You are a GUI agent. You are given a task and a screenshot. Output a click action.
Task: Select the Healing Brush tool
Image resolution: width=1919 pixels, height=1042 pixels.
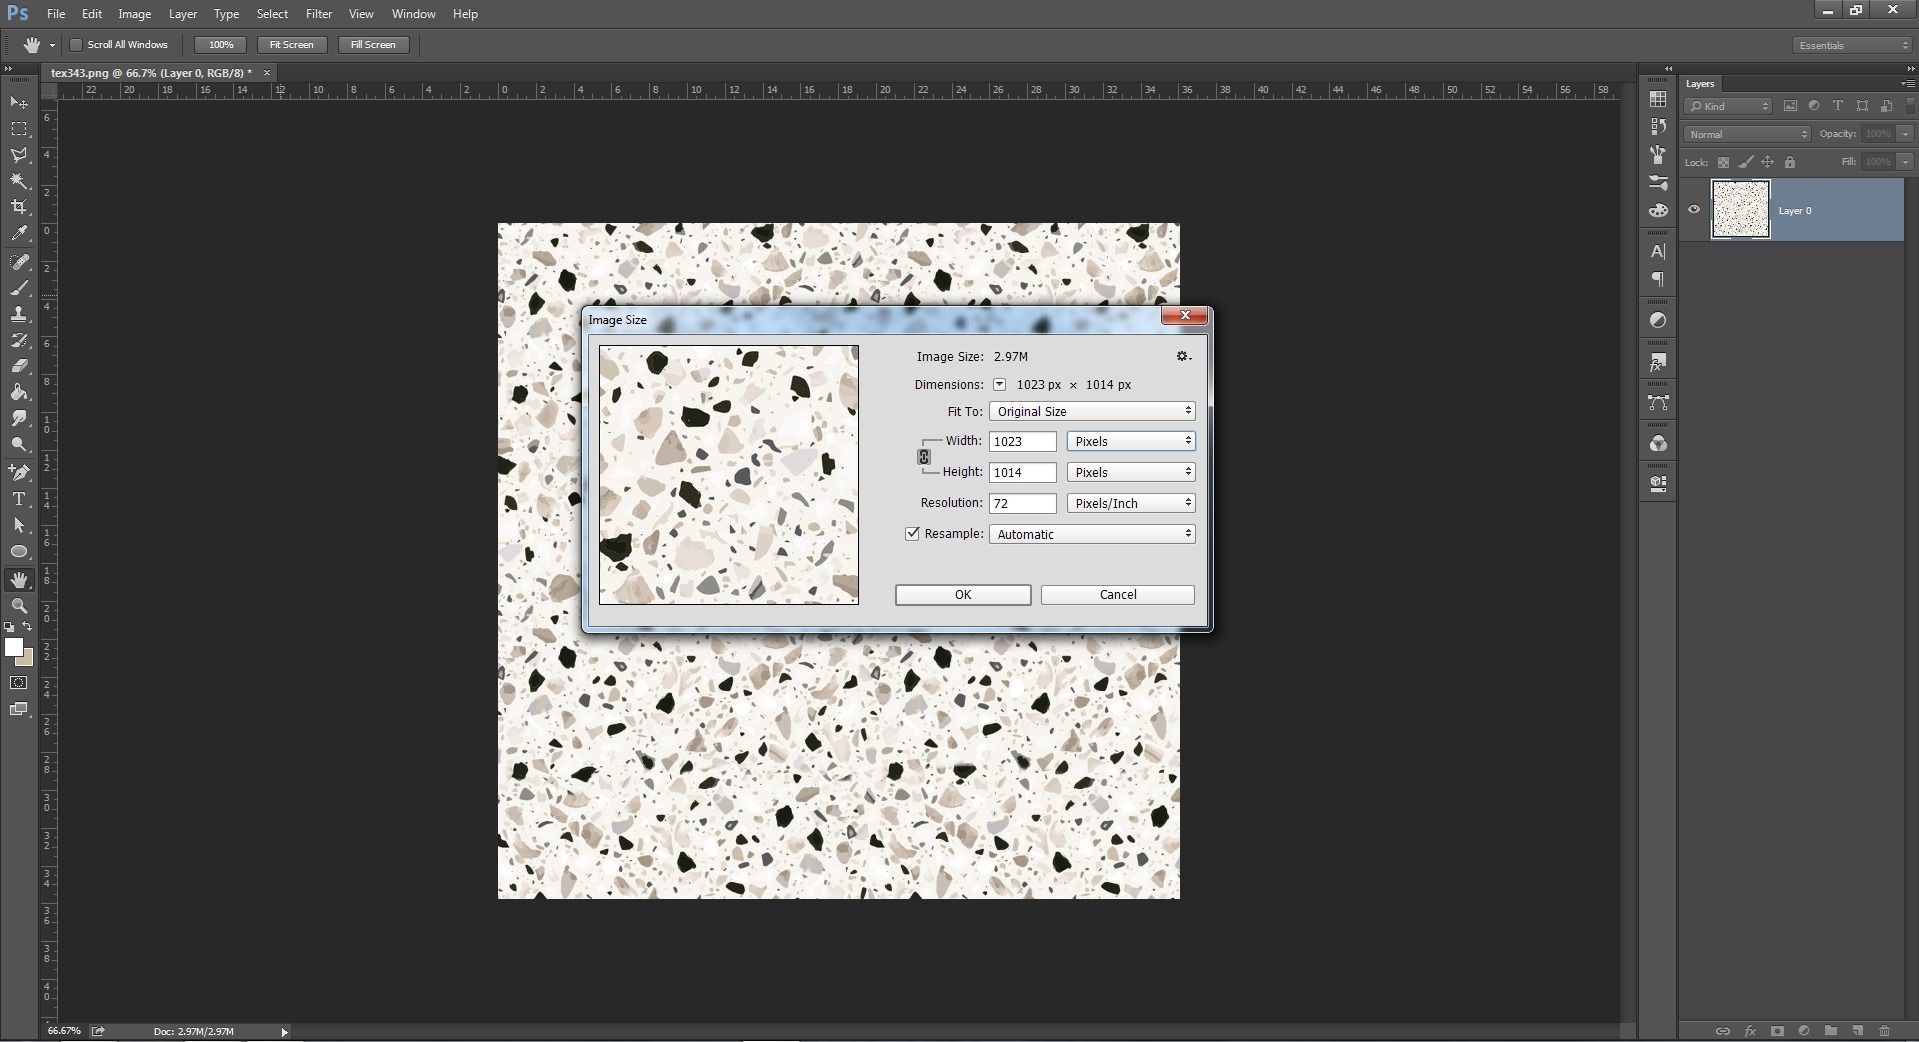coord(19,262)
